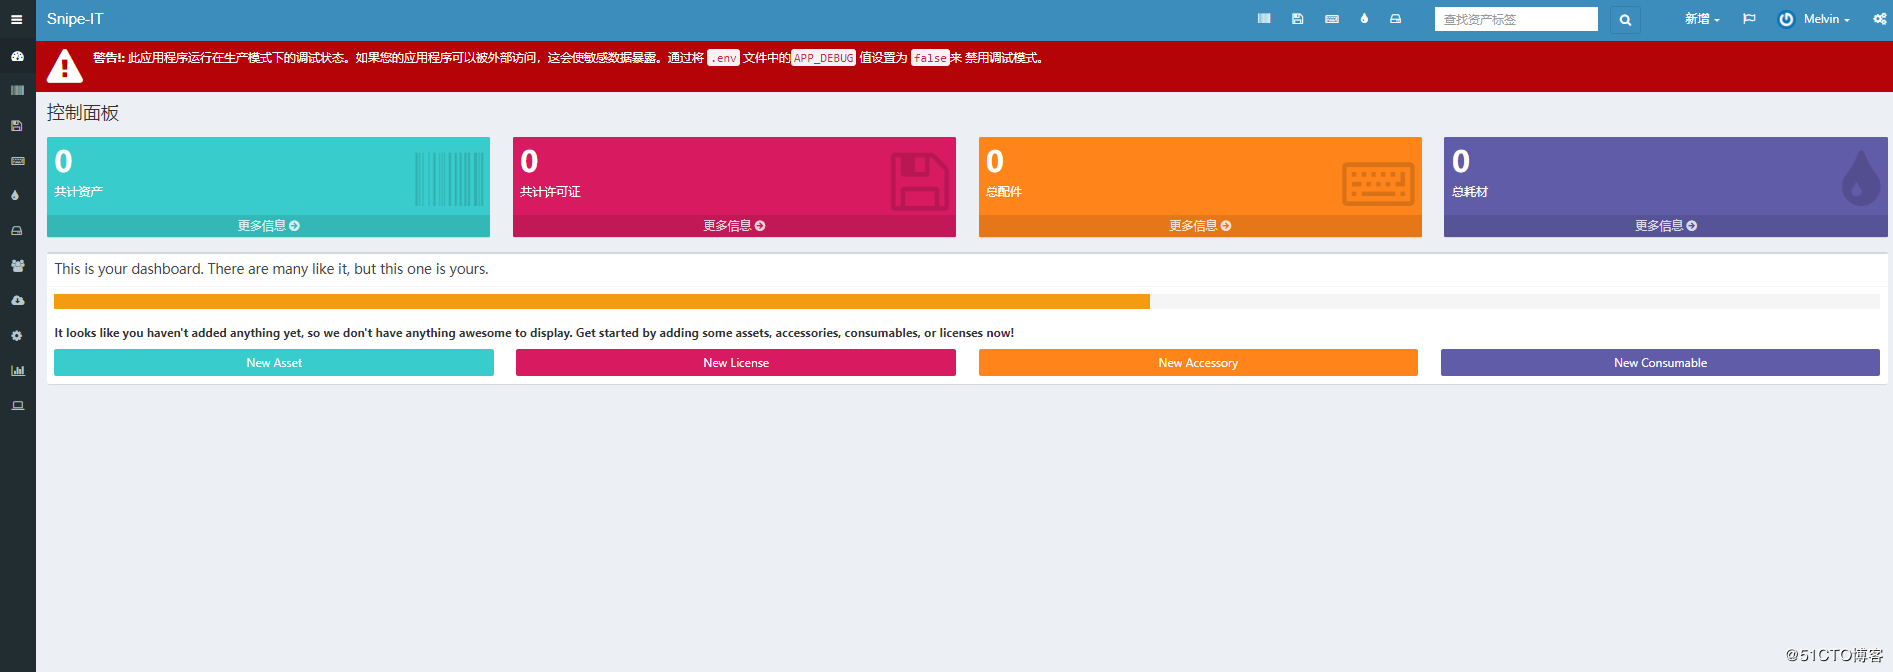The height and width of the screenshot is (672, 1893).
Task: Click the New License button
Action: tap(736, 363)
